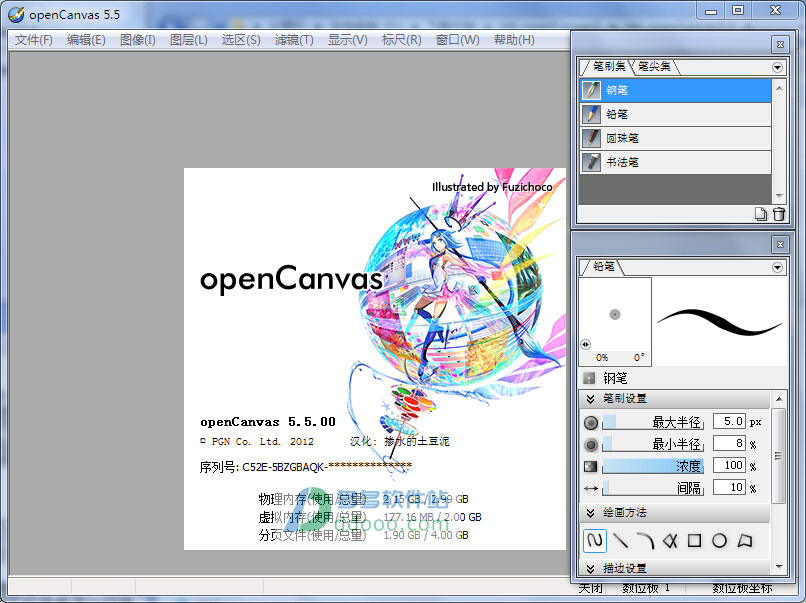Adjust the 最大半径 slider

[x=653, y=422]
